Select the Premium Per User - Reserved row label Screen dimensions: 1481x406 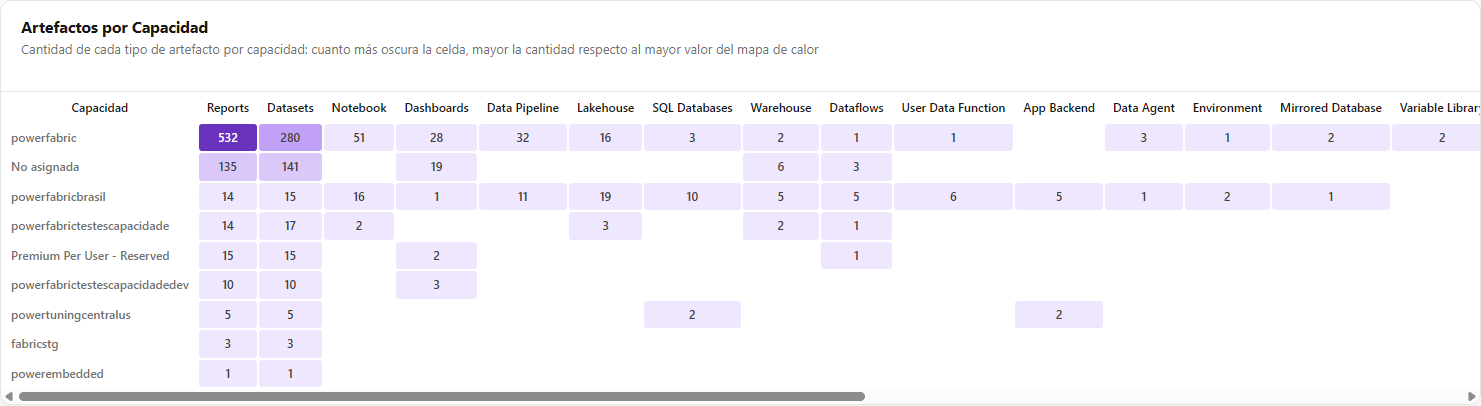click(x=90, y=256)
